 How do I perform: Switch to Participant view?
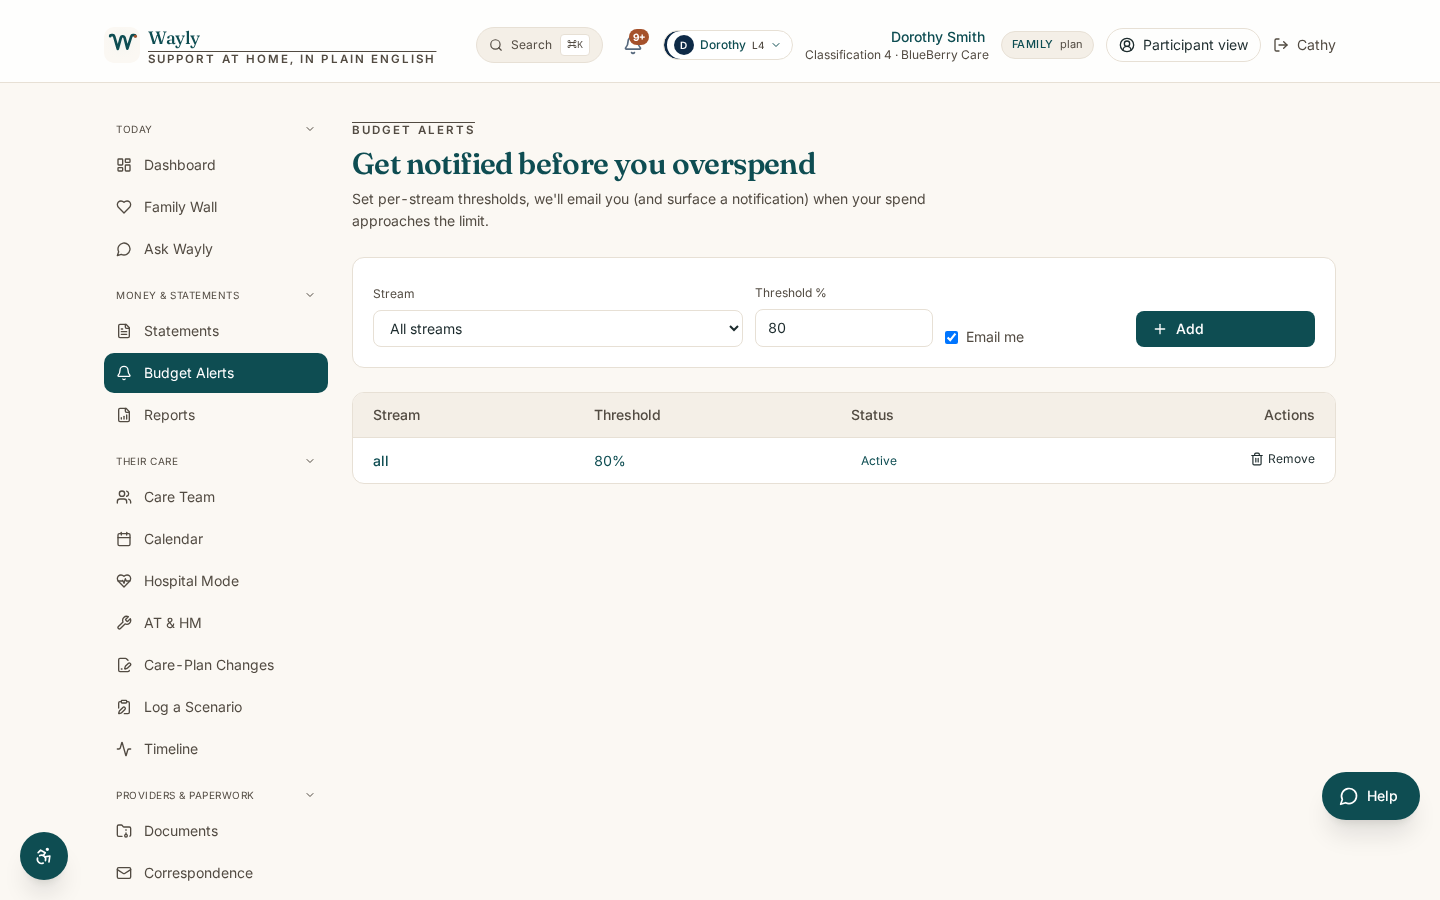pyautogui.click(x=1183, y=45)
